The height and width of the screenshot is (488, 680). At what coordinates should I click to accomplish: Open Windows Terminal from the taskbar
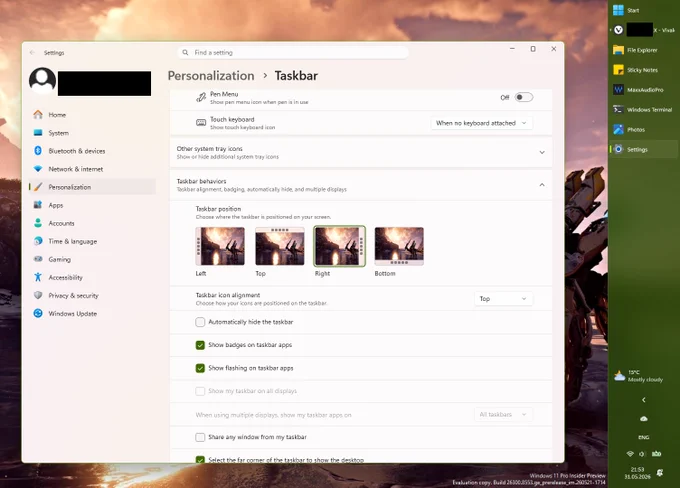[643, 110]
